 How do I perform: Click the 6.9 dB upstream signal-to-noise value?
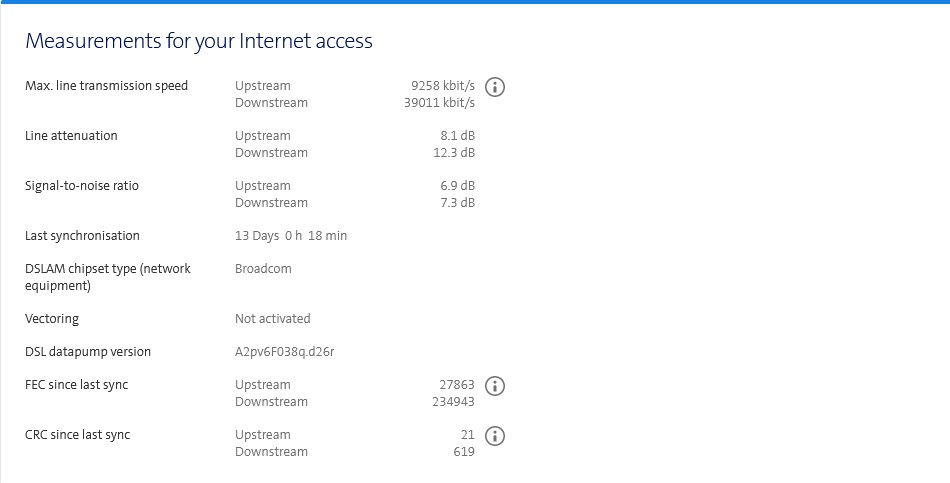pyautogui.click(x=461, y=186)
